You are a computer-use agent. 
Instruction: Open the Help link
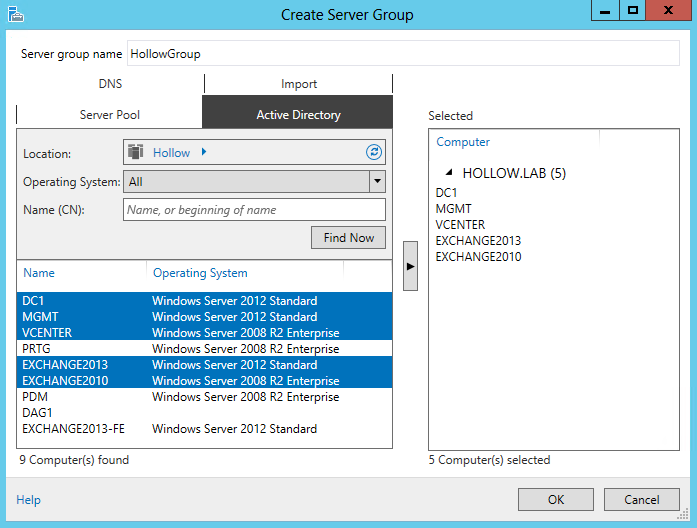(x=29, y=500)
